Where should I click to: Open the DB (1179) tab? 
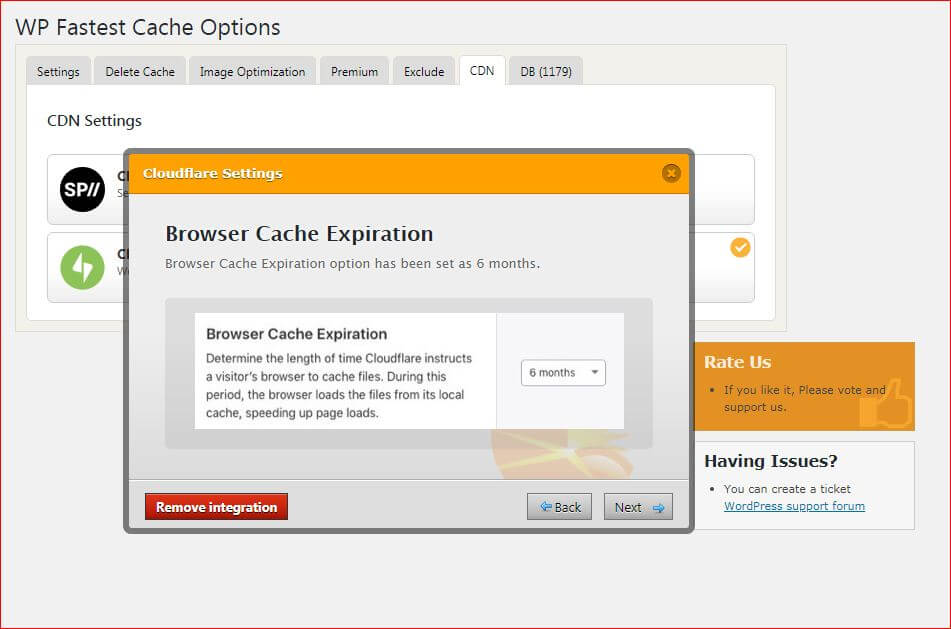(x=546, y=72)
